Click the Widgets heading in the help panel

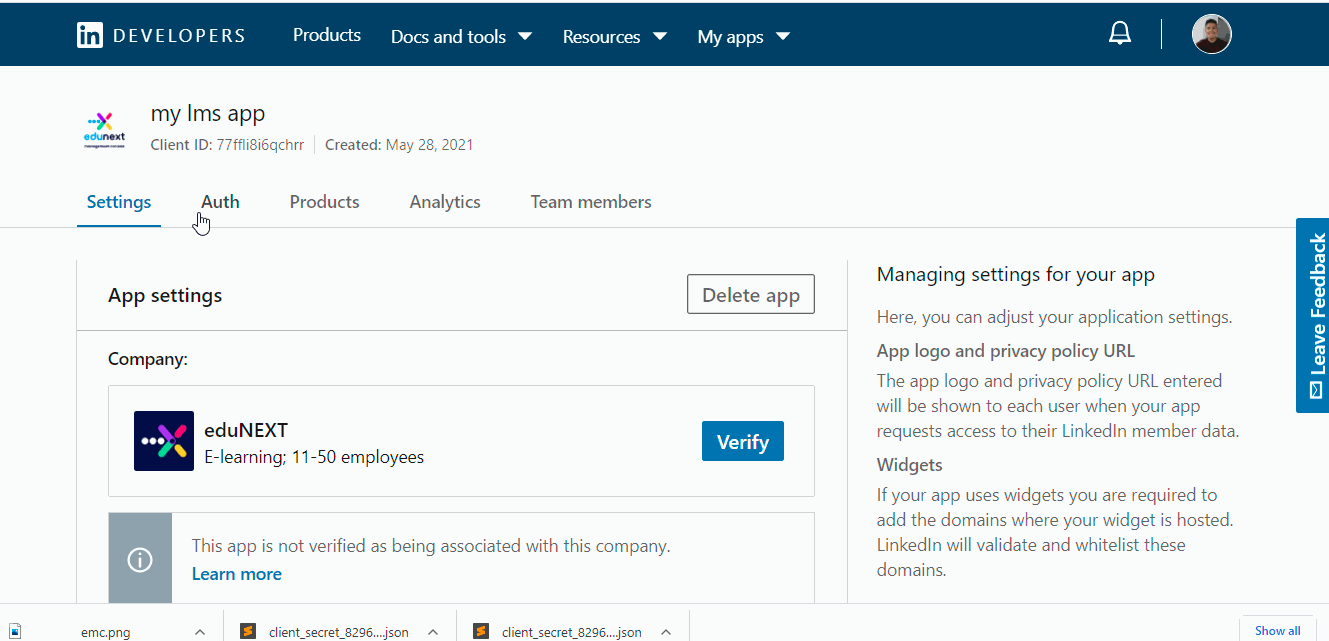[910, 465]
